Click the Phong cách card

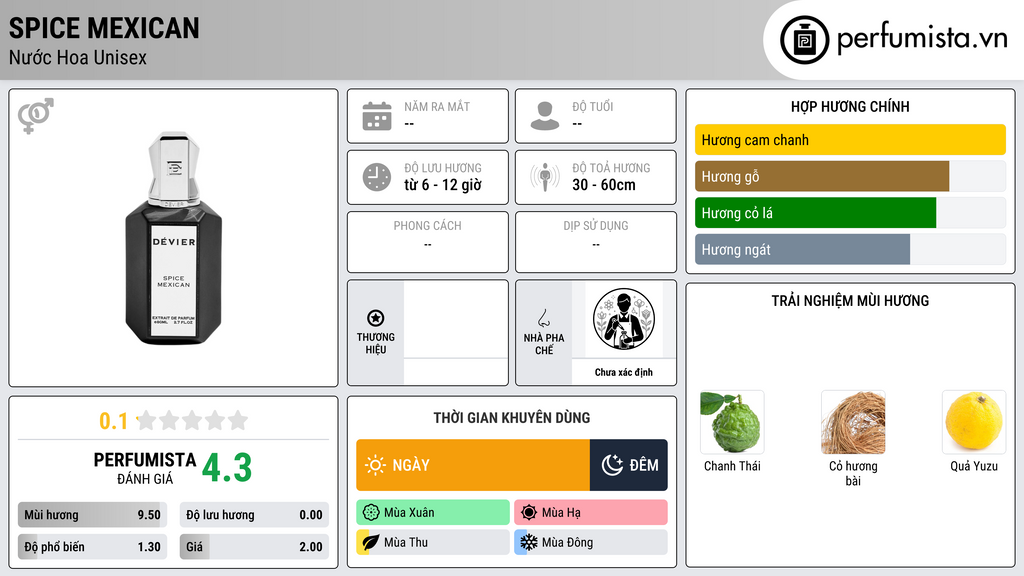pos(428,242)
